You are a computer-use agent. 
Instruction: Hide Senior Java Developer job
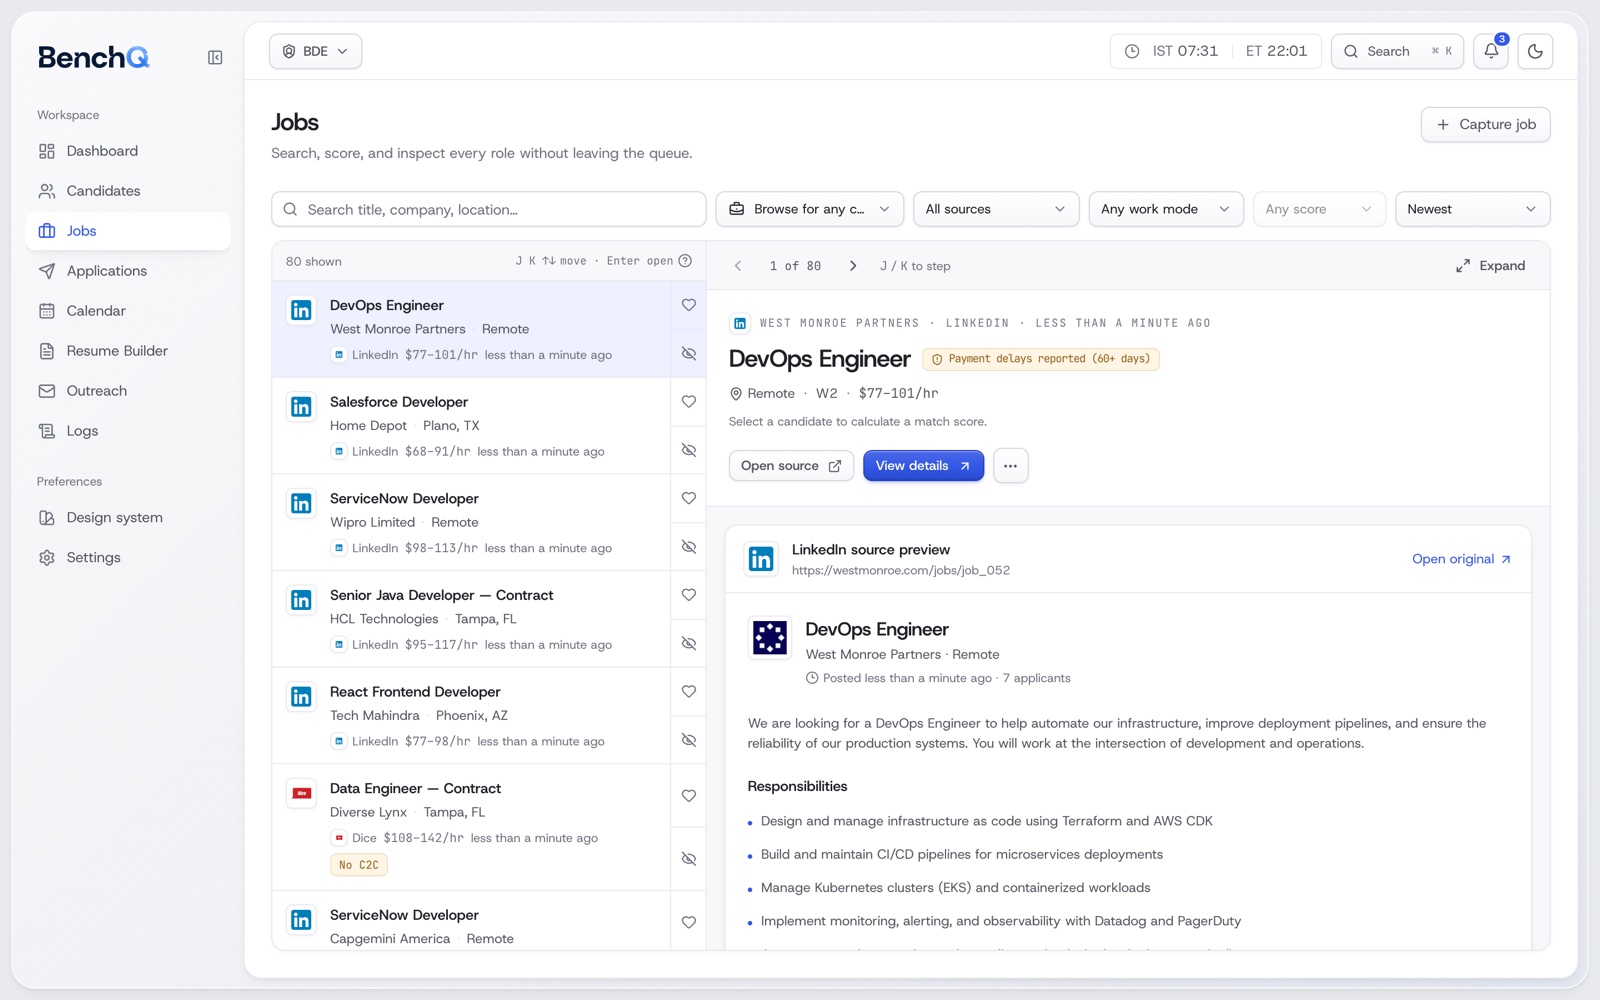pyautogui.click(x=689, y=643)
